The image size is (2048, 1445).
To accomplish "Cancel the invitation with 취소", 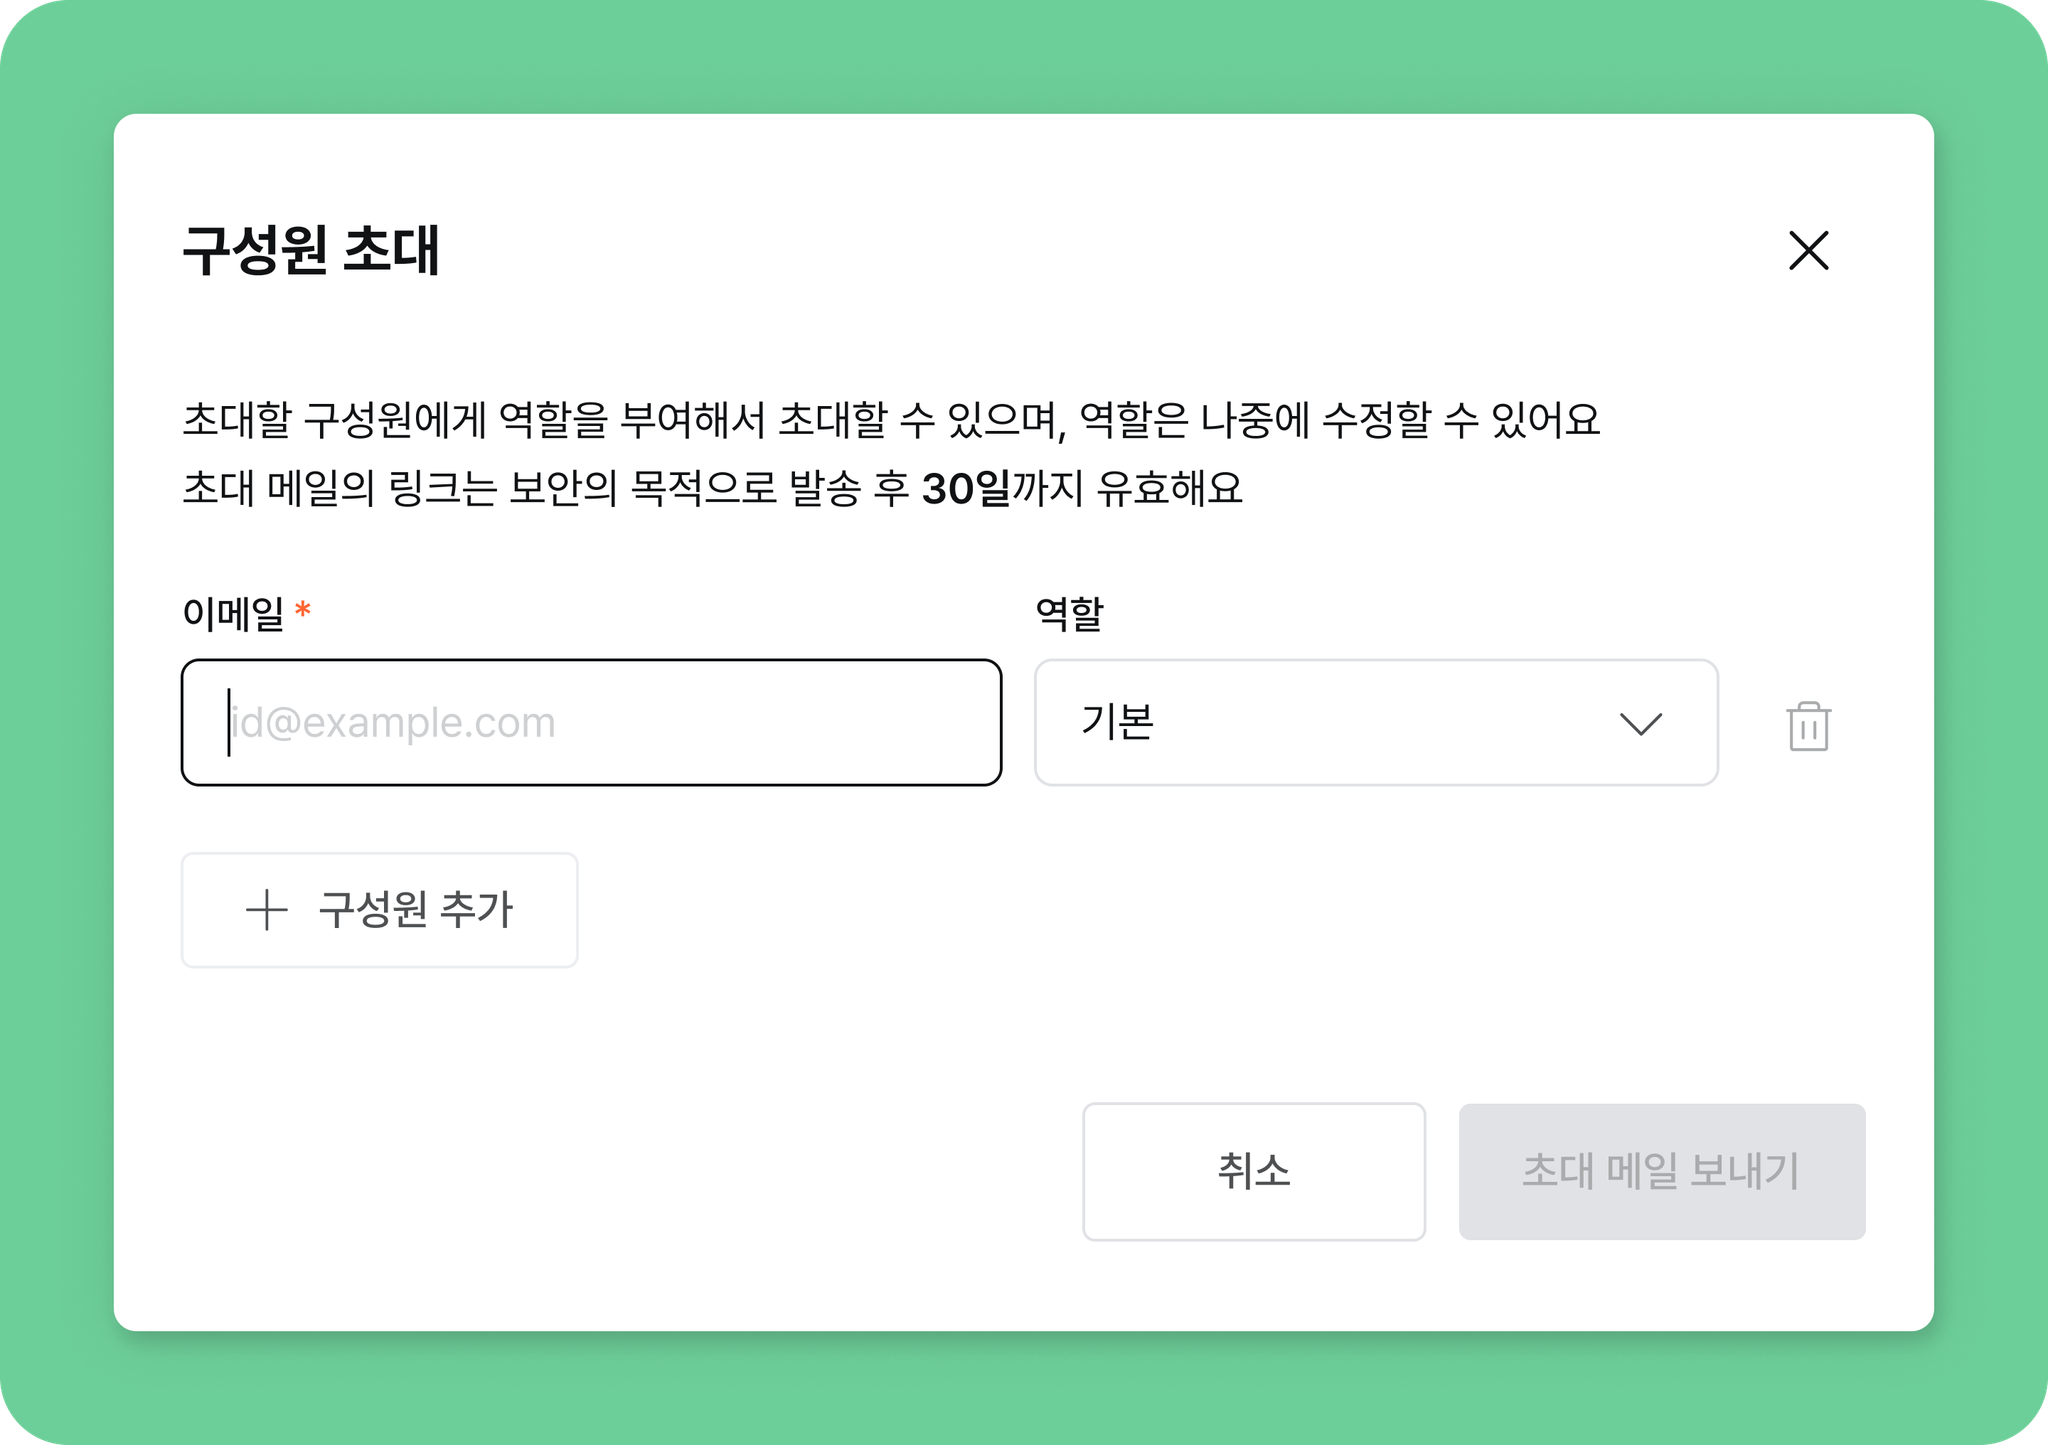I will tap(1254, 1171).
